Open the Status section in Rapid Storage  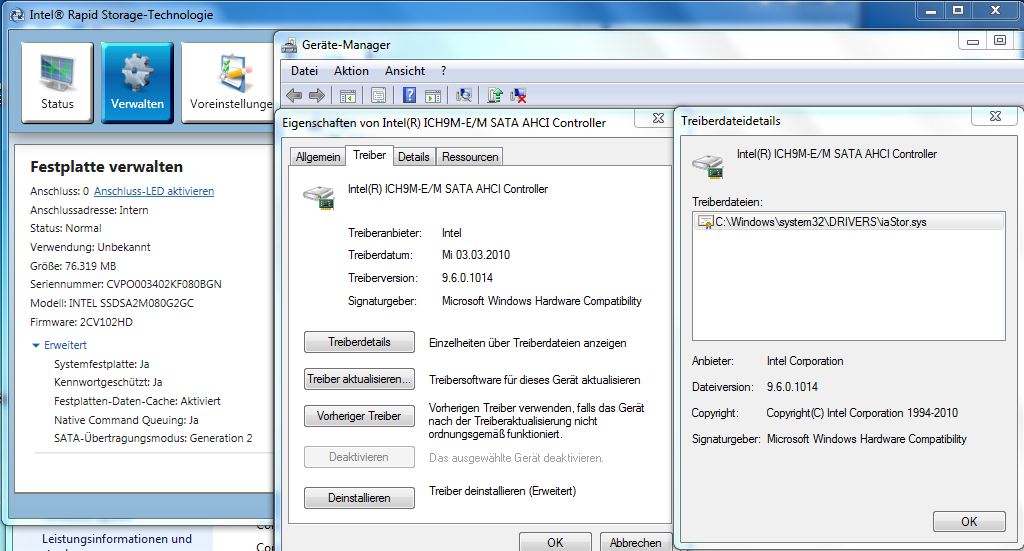click(x=57, y=82)
